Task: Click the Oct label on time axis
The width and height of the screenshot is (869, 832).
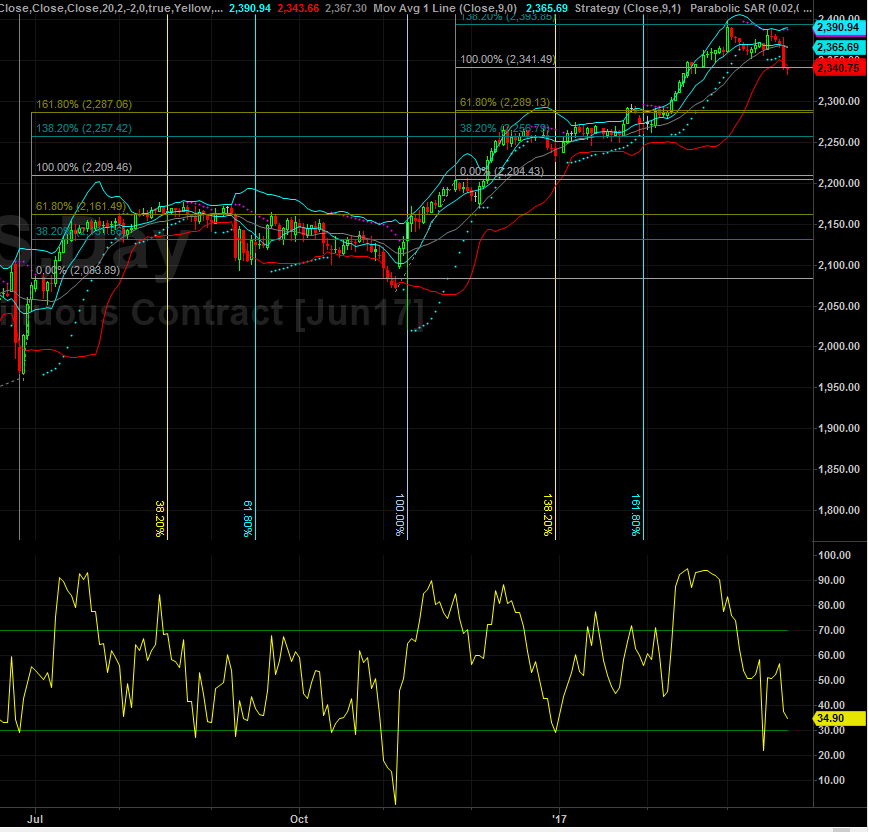Action: click(x=299, y=819)
